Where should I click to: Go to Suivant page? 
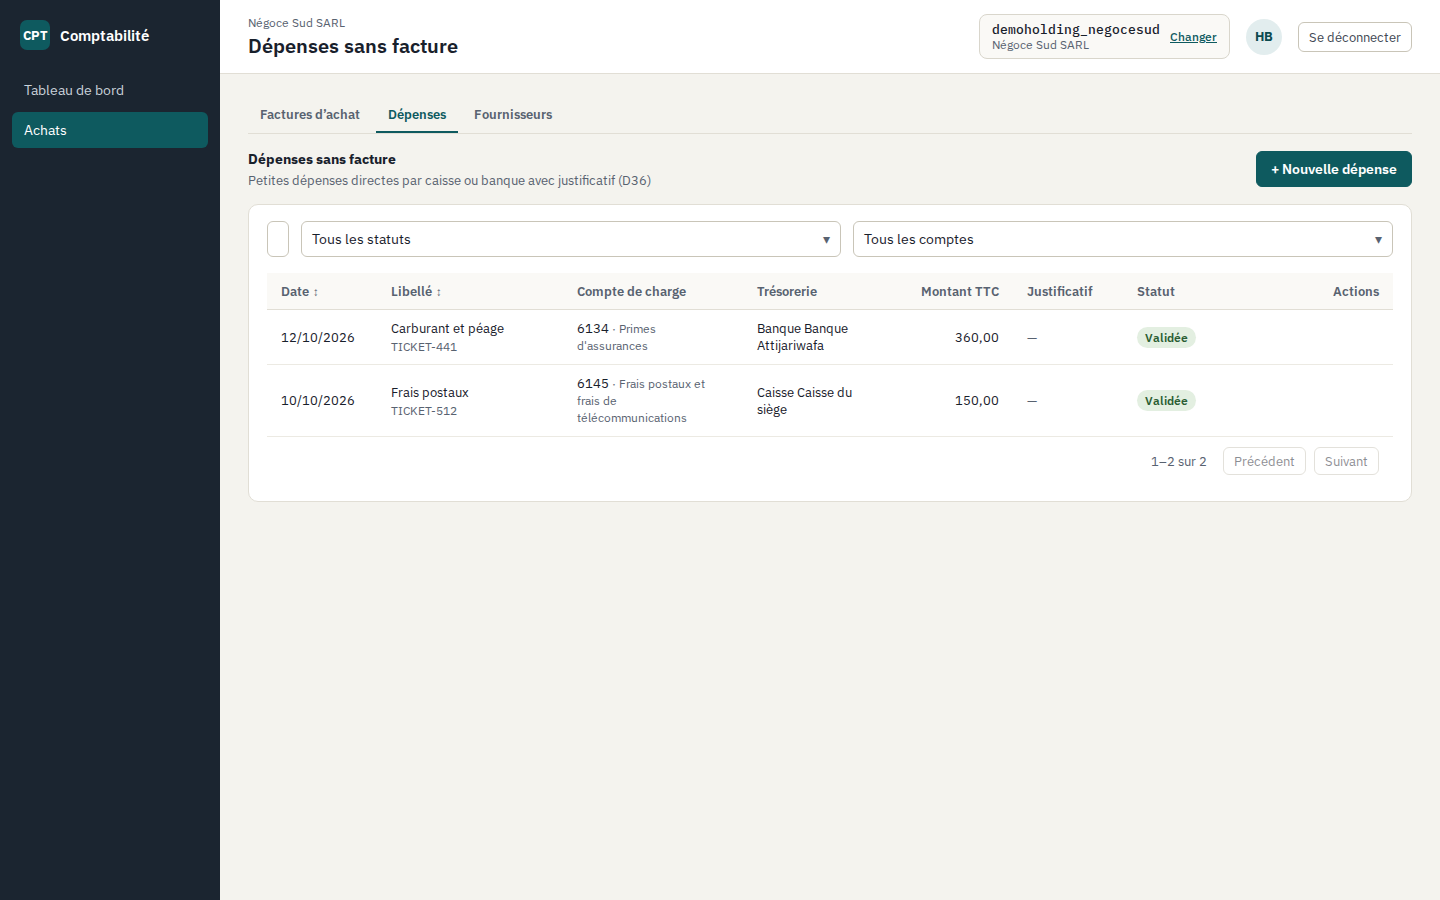point(1346,461)
